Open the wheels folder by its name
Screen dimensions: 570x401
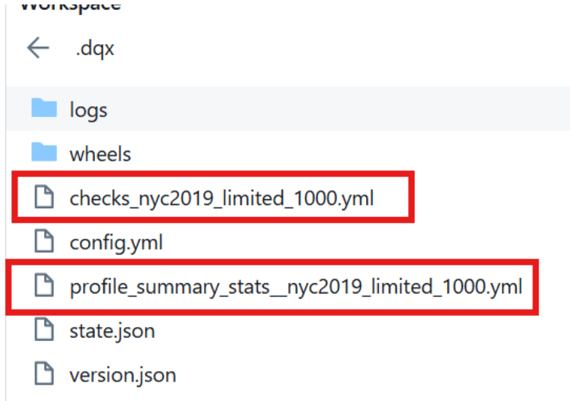100,154
